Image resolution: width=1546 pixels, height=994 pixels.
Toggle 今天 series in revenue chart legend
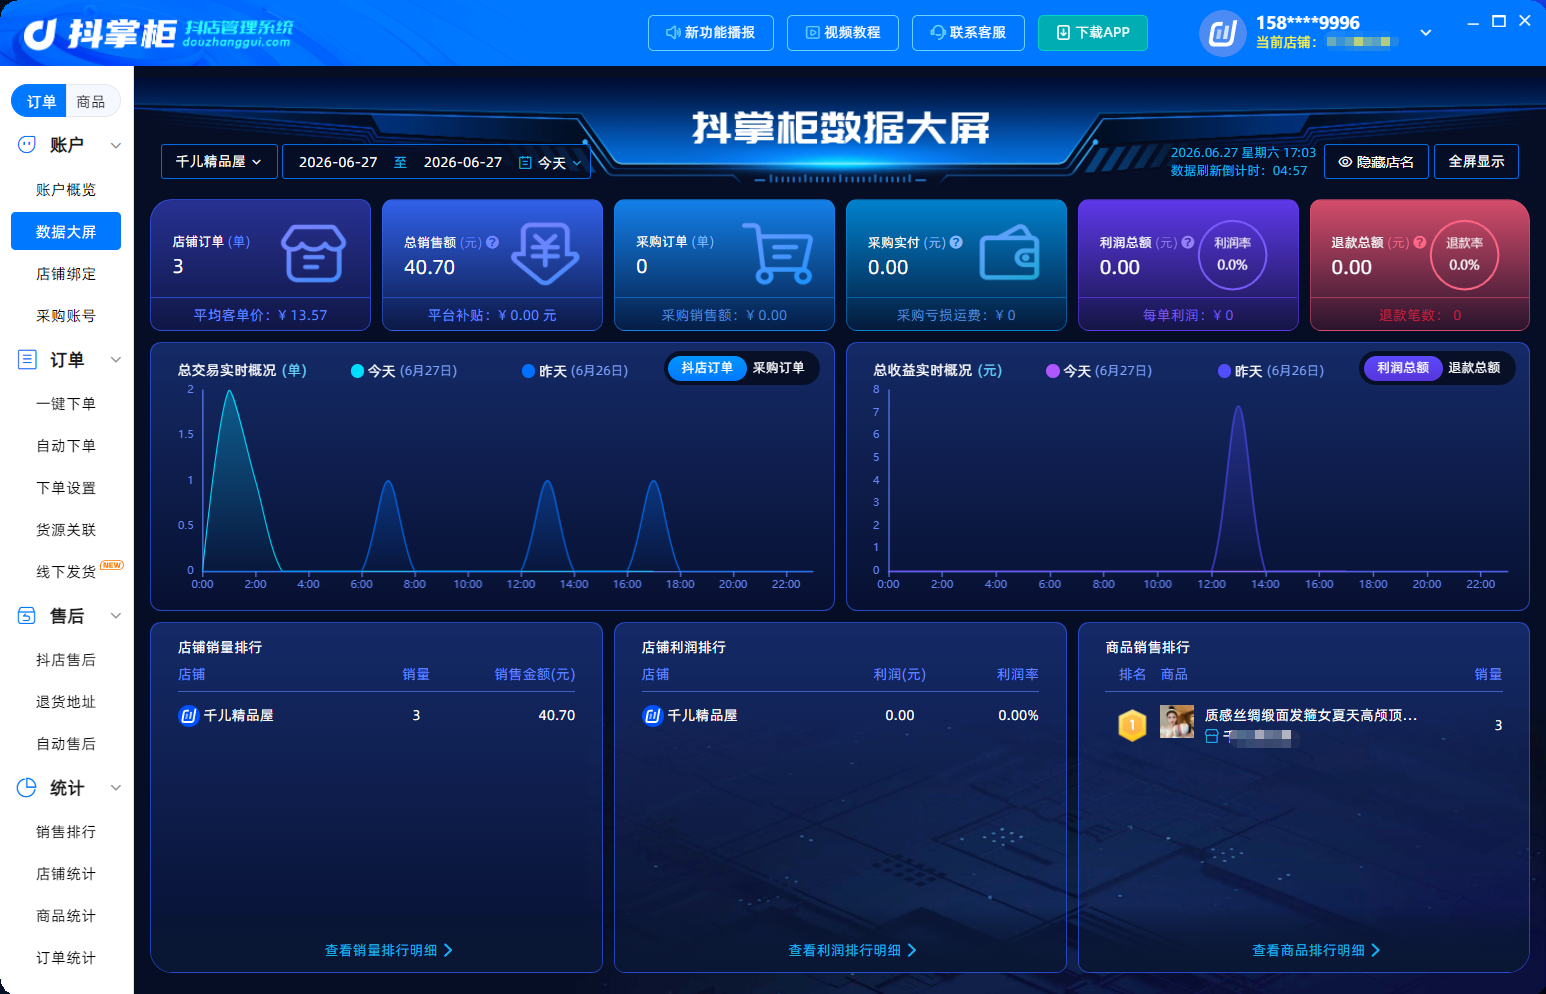point(1099,371)
